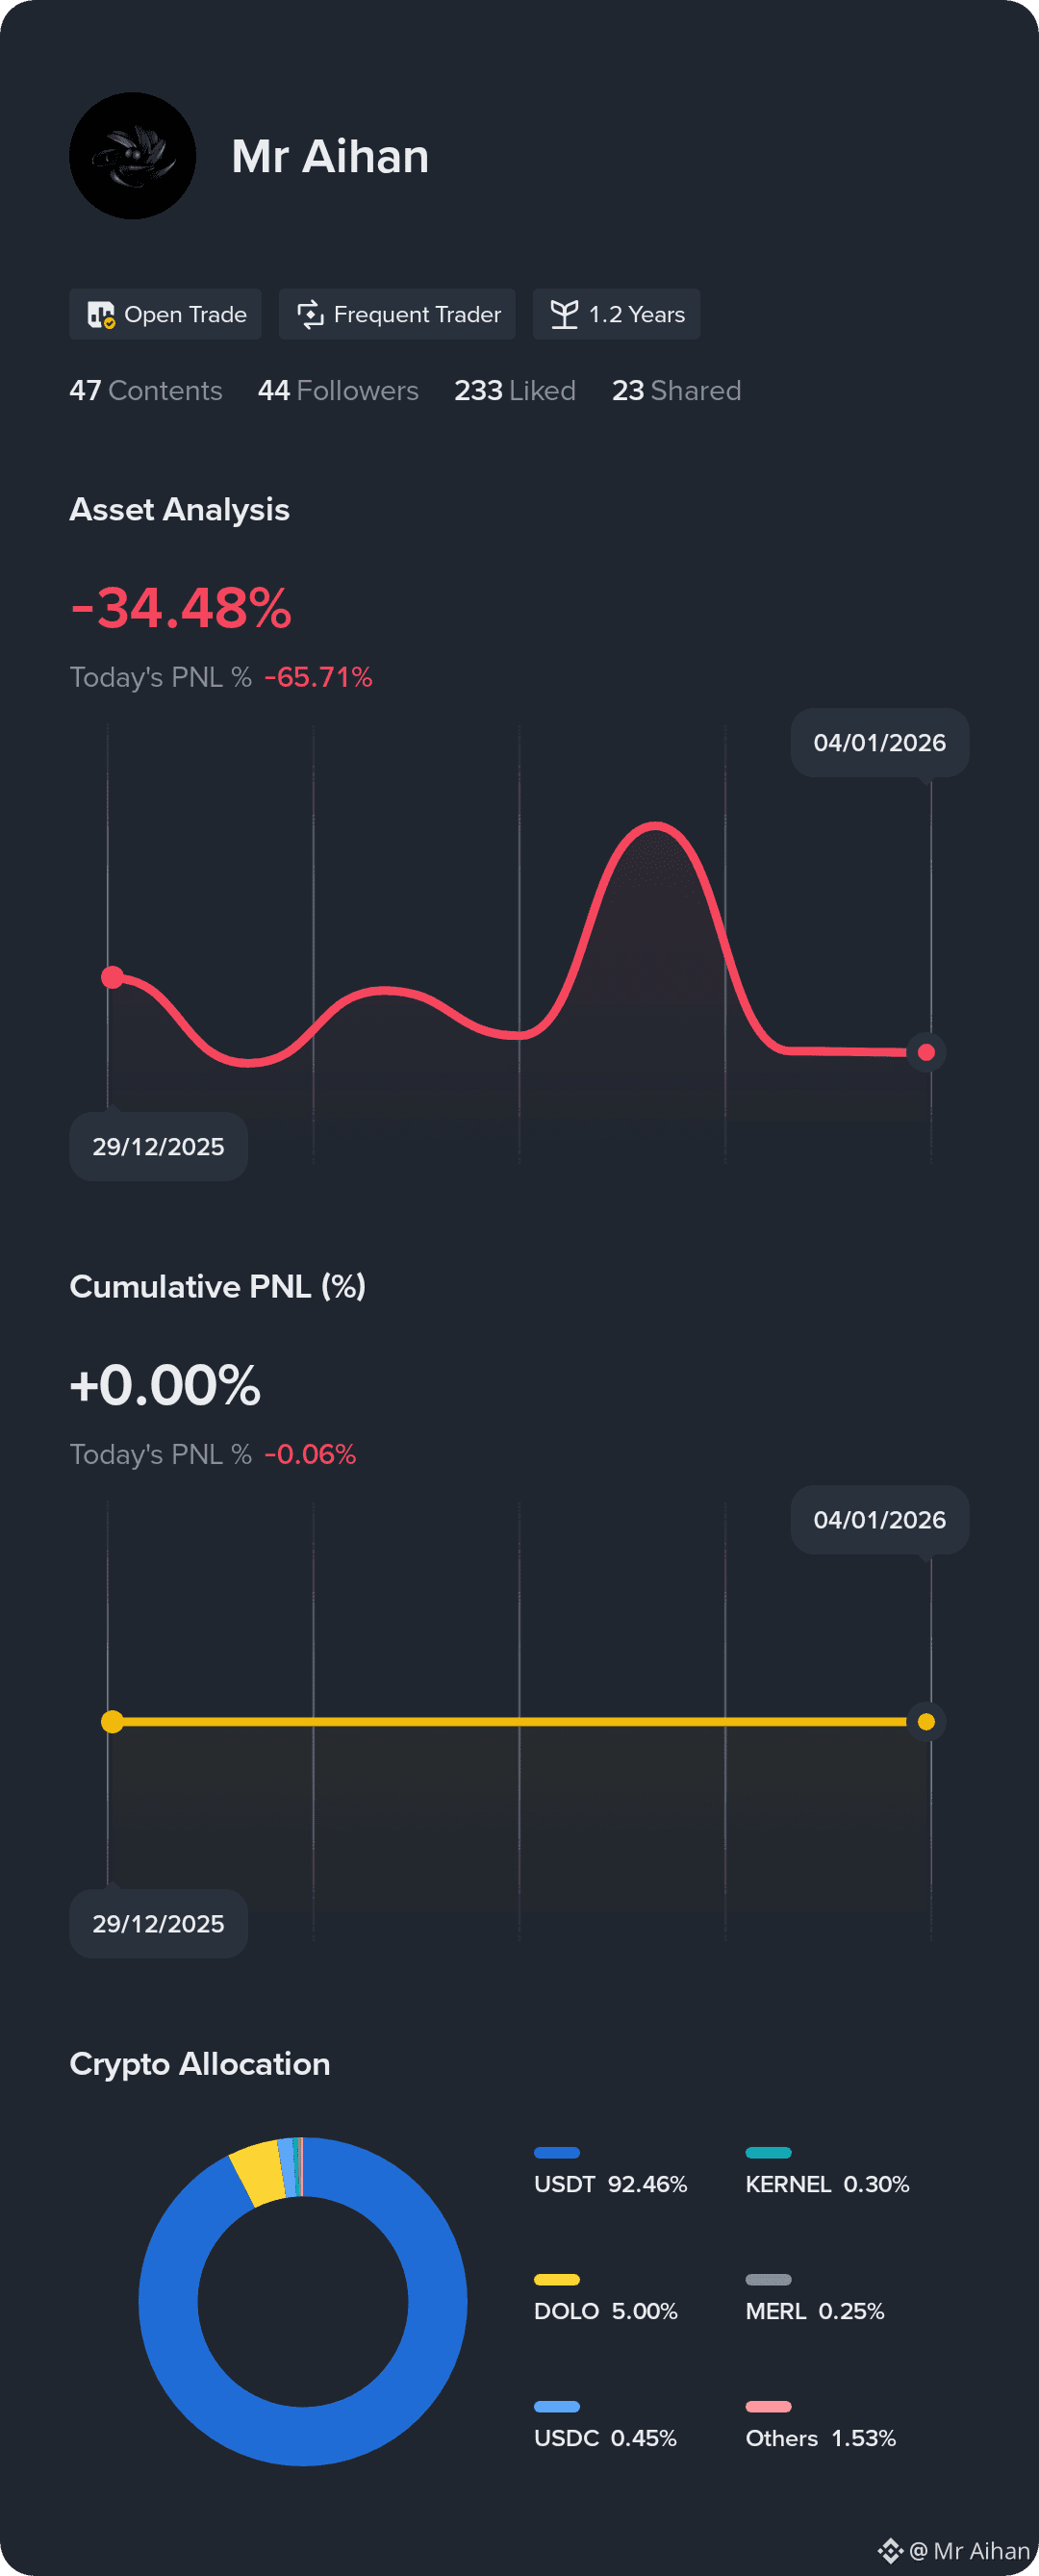The width and height of the screenshot is (1039, 2576).
Task: Click the teal KERNEL legend swatch
Action: click(768, 2153)
